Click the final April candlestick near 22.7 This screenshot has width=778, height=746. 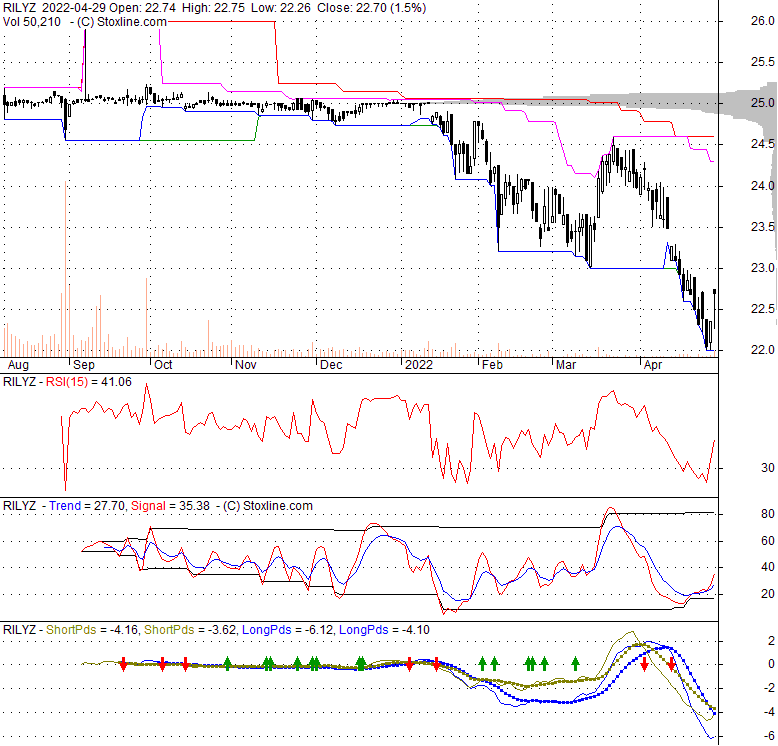(714, 308)
